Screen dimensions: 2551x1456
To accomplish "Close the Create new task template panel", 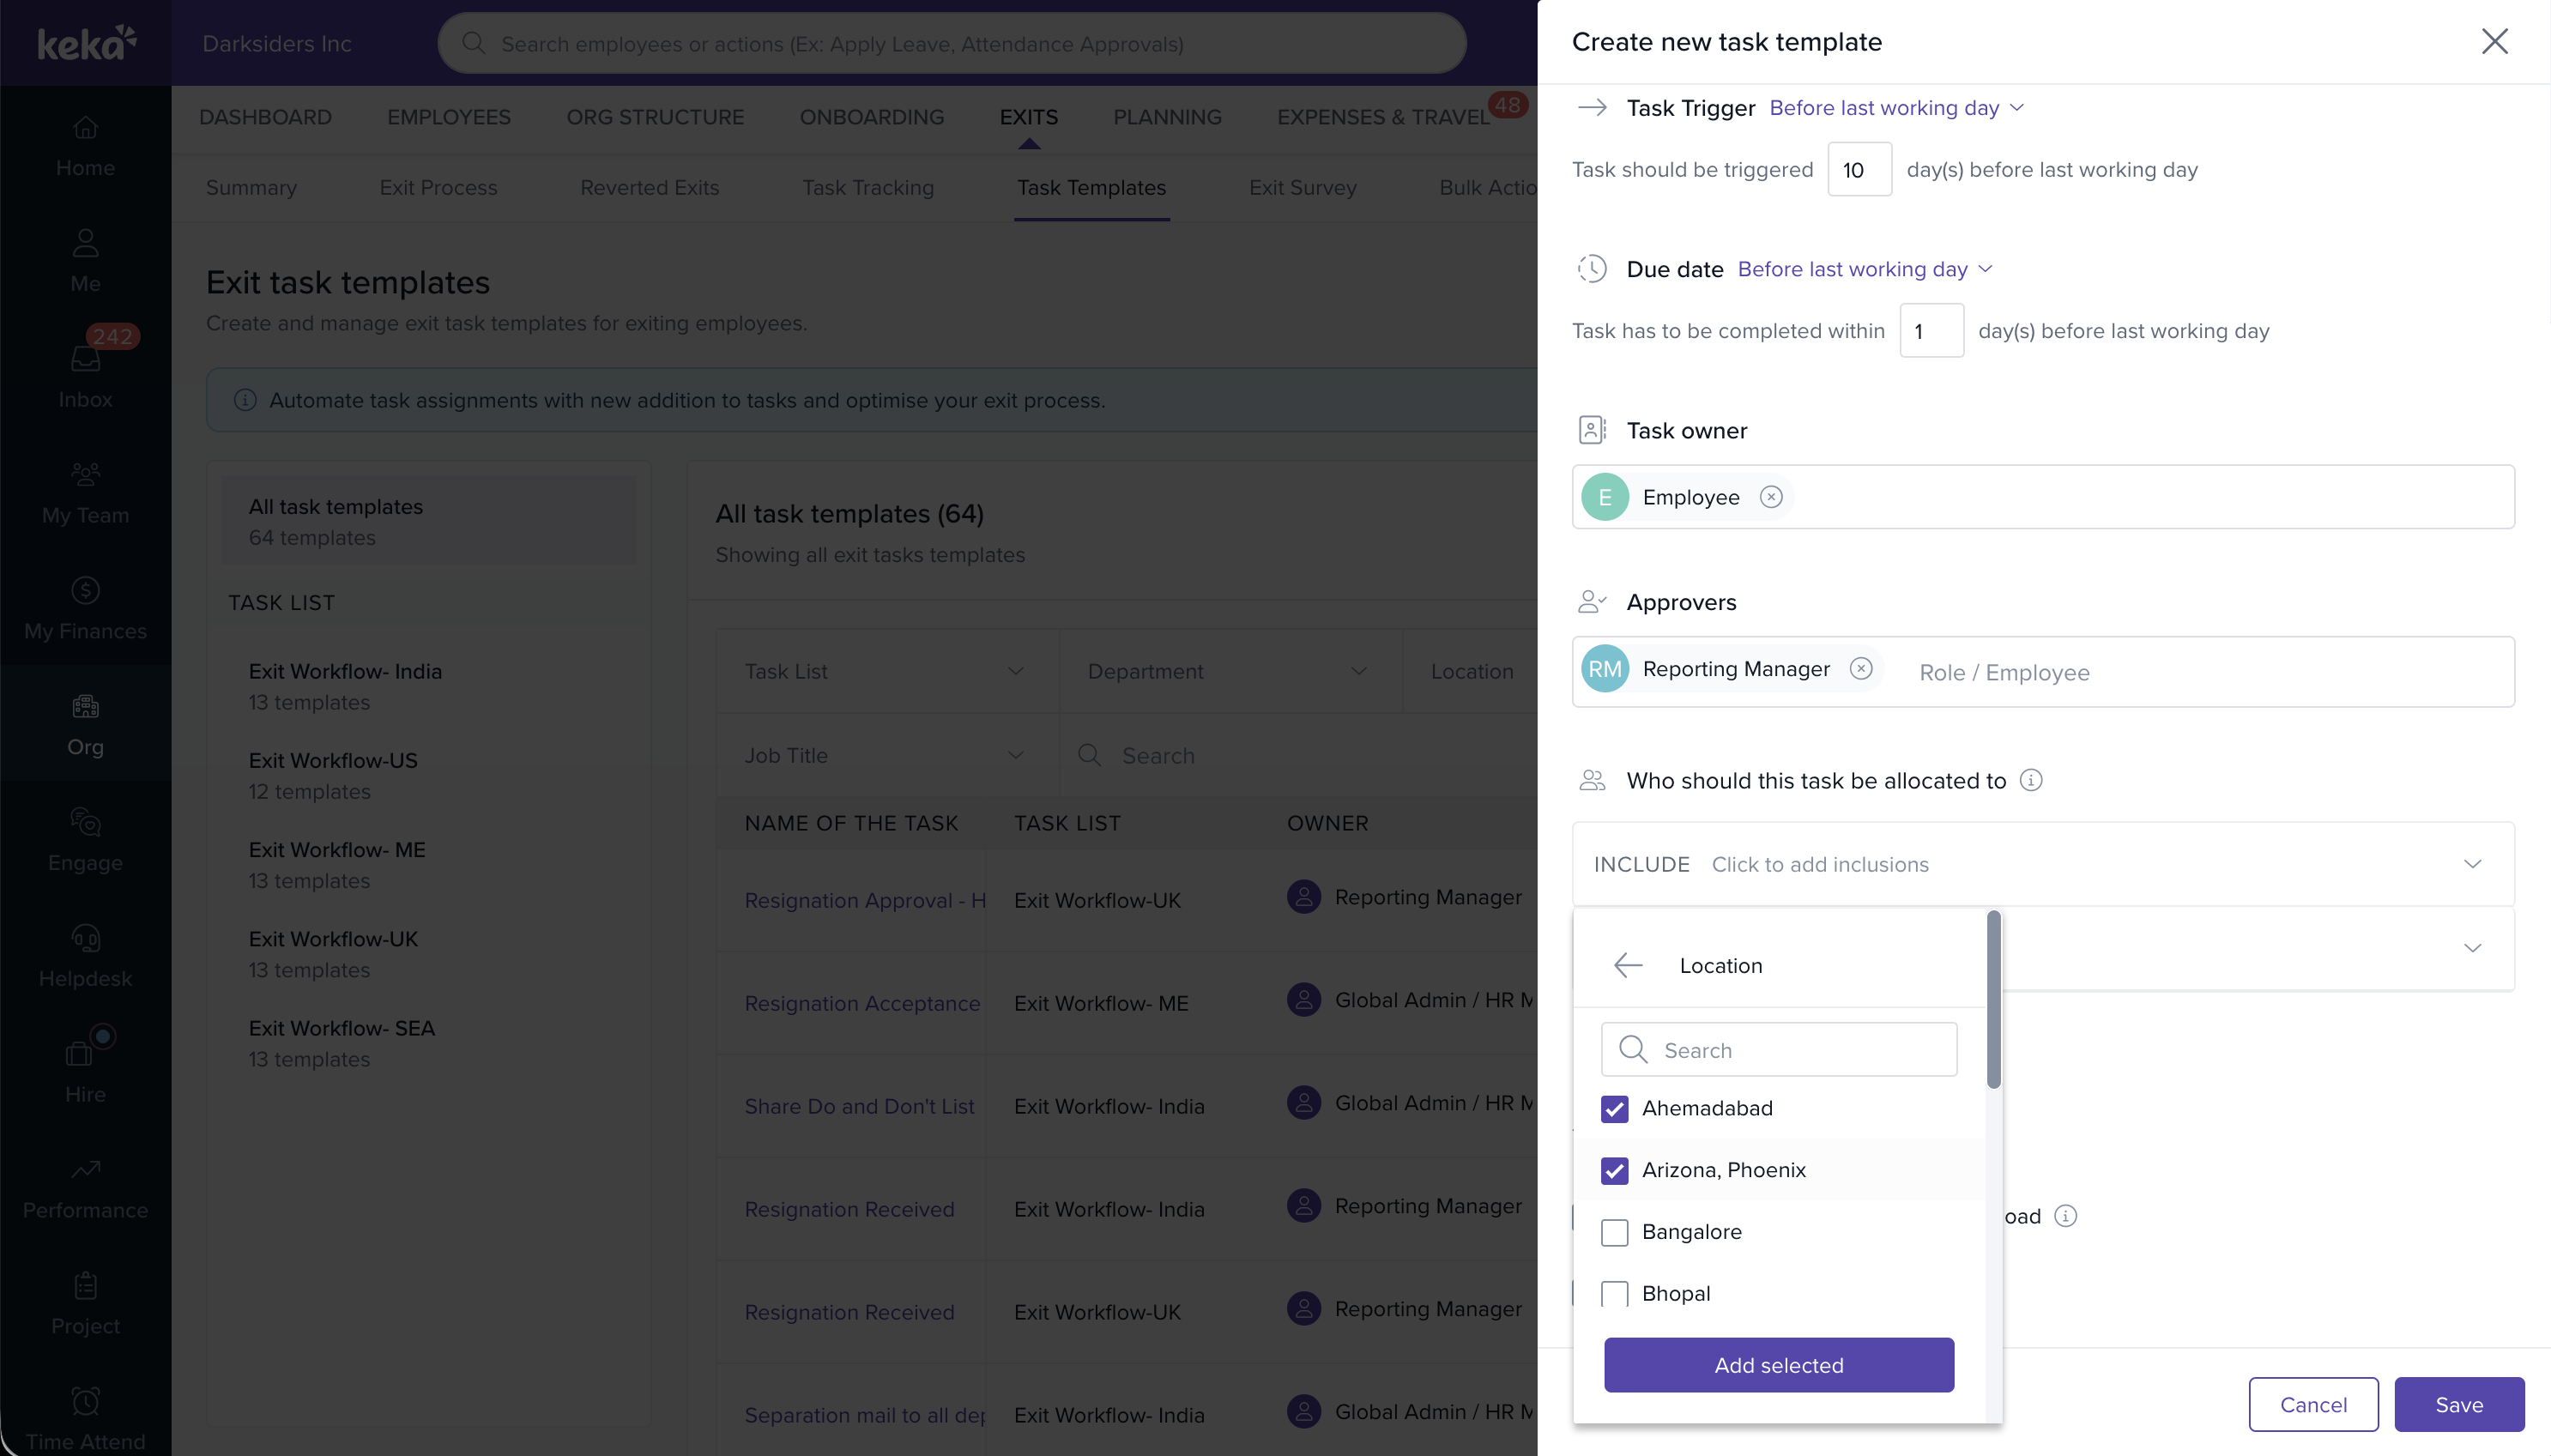I will coord(2494,41).
